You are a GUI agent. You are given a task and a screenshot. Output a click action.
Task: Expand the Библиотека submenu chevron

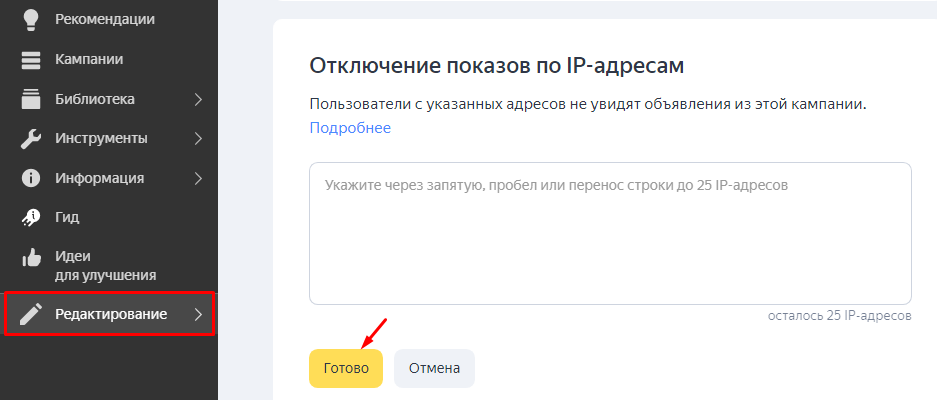click(198, 99)
